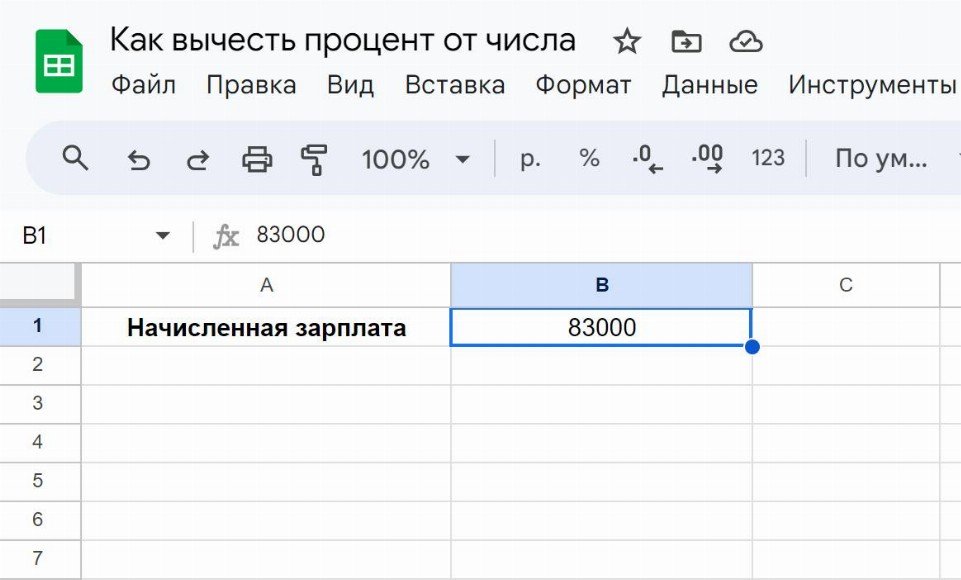
Task: Apply ruble currency format
Action: [x=530, y=158]
